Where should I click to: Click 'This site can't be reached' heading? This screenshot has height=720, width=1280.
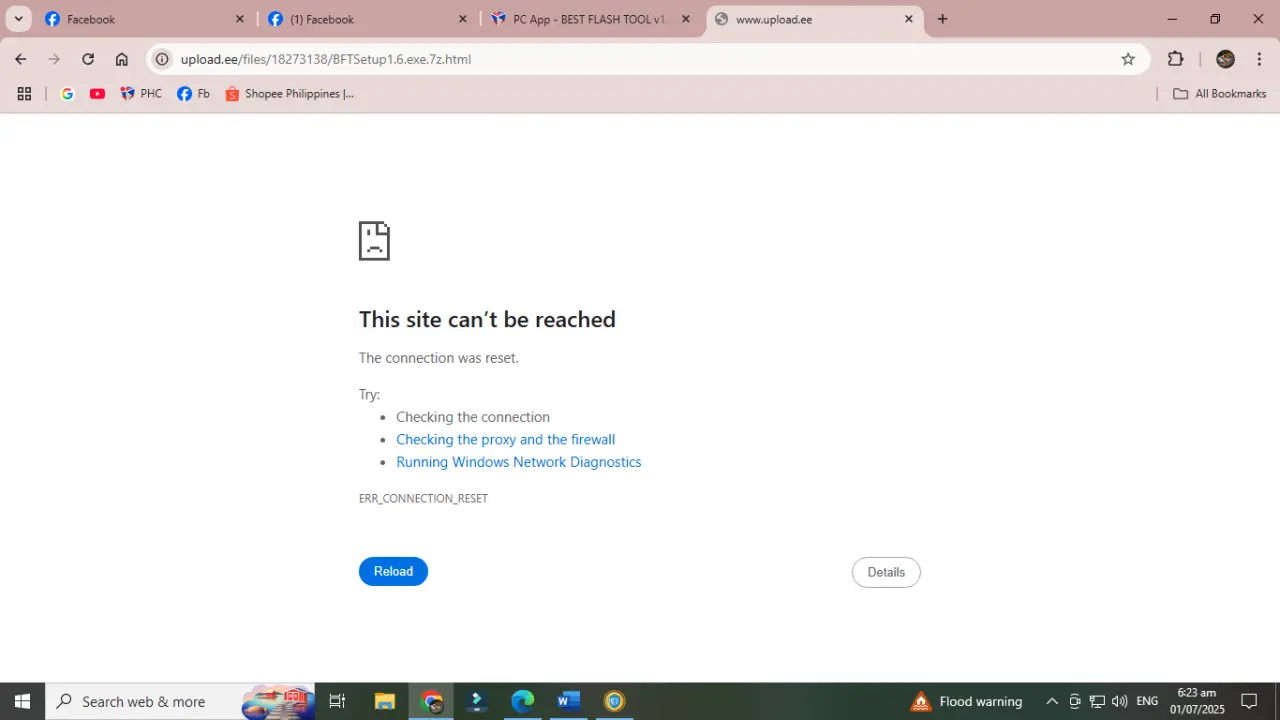point(487,319)
